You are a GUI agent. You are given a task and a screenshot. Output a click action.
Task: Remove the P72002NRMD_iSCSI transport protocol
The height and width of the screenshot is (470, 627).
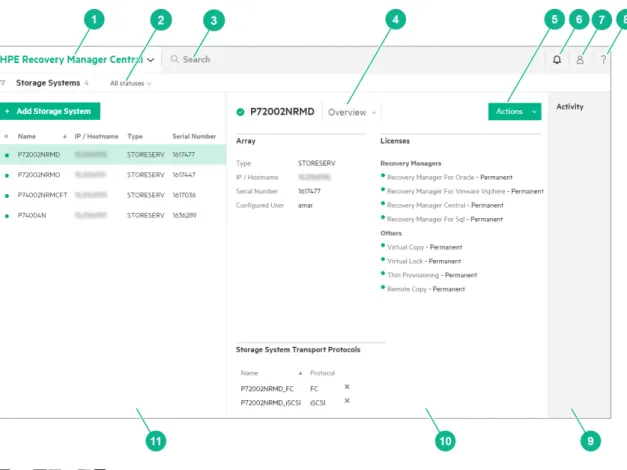tap(347, 401)
